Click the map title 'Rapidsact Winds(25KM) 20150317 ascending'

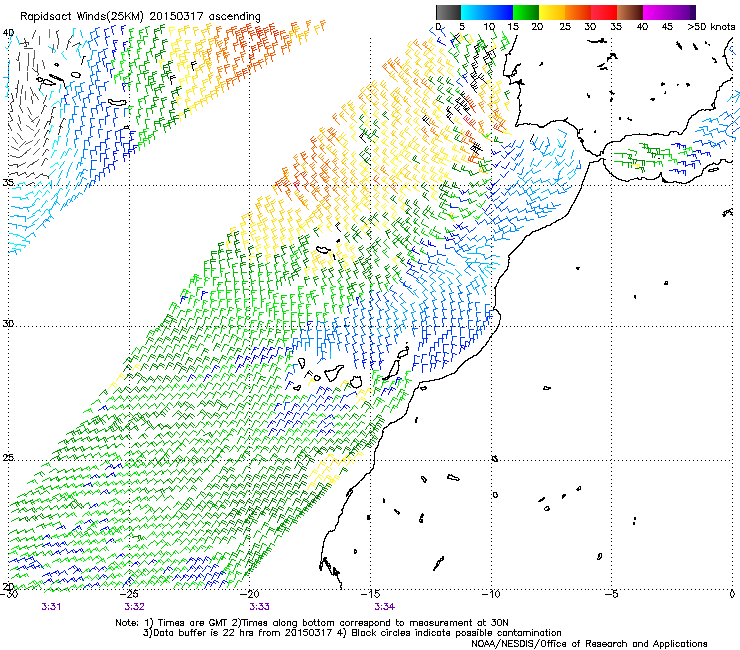click(140, 17)
